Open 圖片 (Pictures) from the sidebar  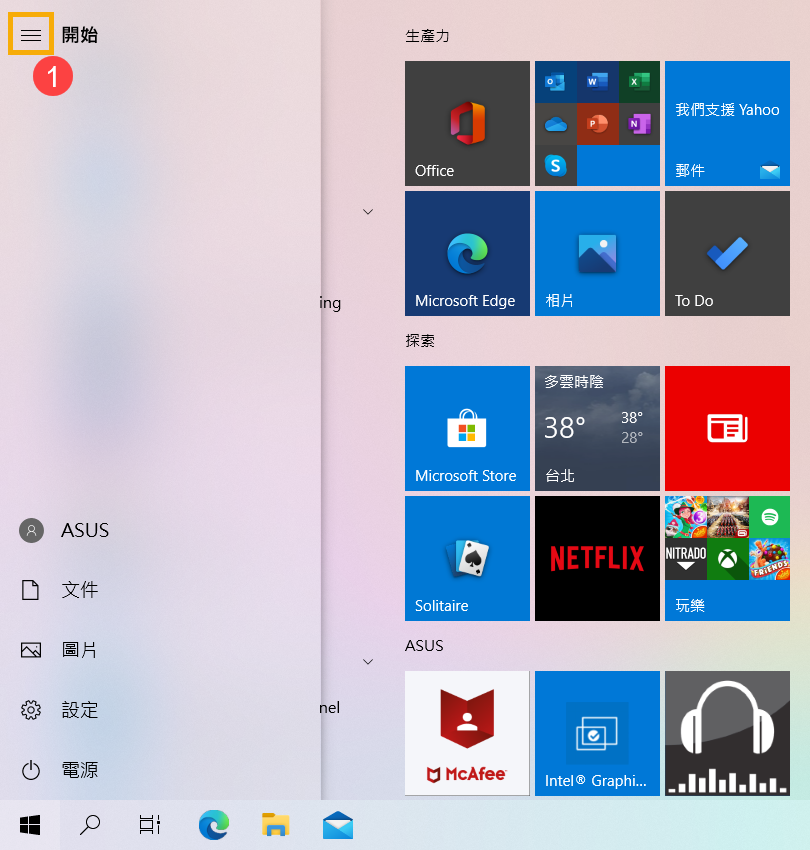(x=65, y=650)
